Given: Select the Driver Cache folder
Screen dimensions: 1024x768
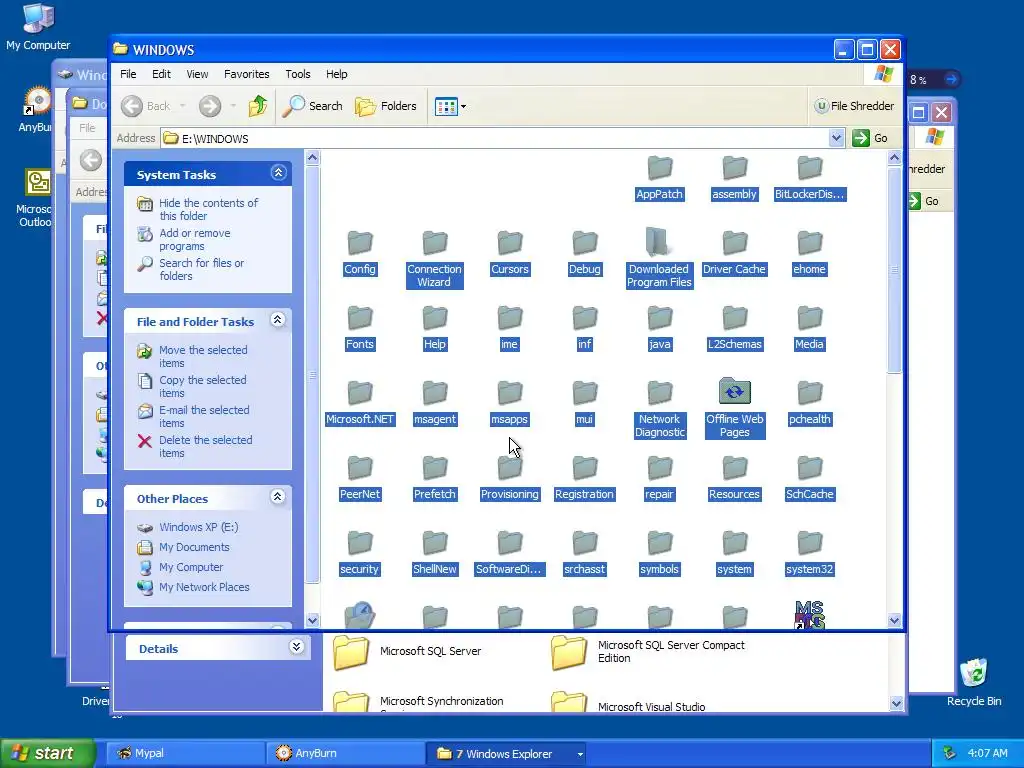Looking at the screenshot, I should pos(734,253).
